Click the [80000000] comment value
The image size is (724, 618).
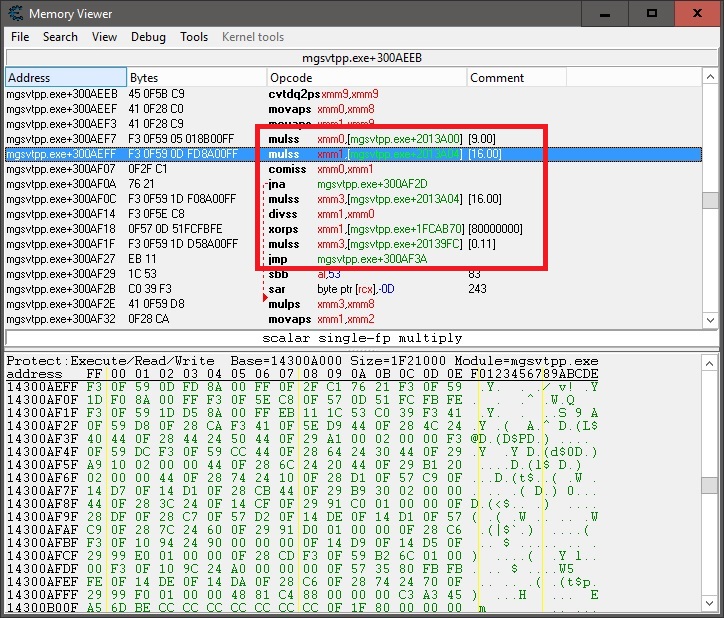[x=495, y=229]
